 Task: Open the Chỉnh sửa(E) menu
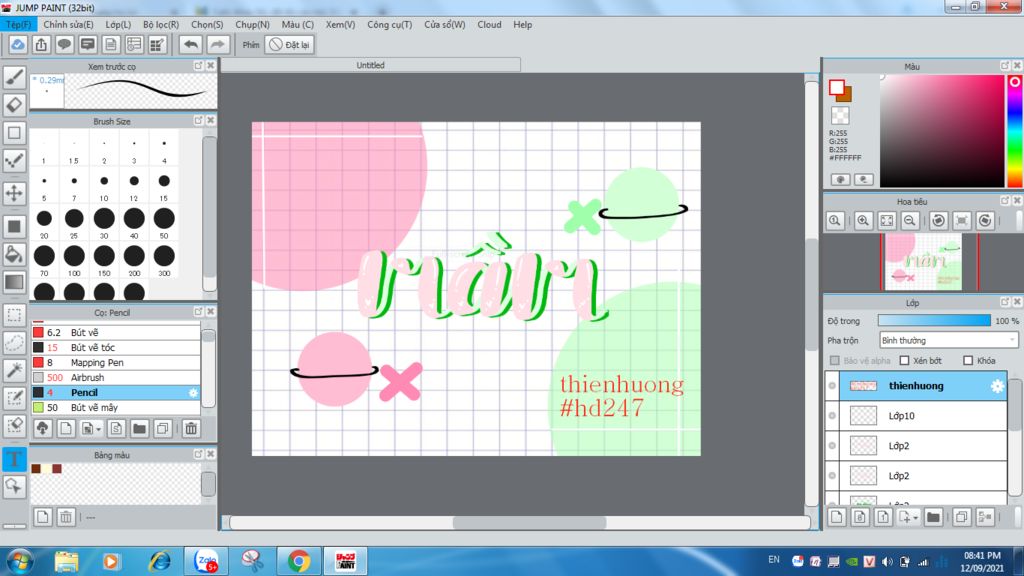pyautogui.click(x=69, y=25)
